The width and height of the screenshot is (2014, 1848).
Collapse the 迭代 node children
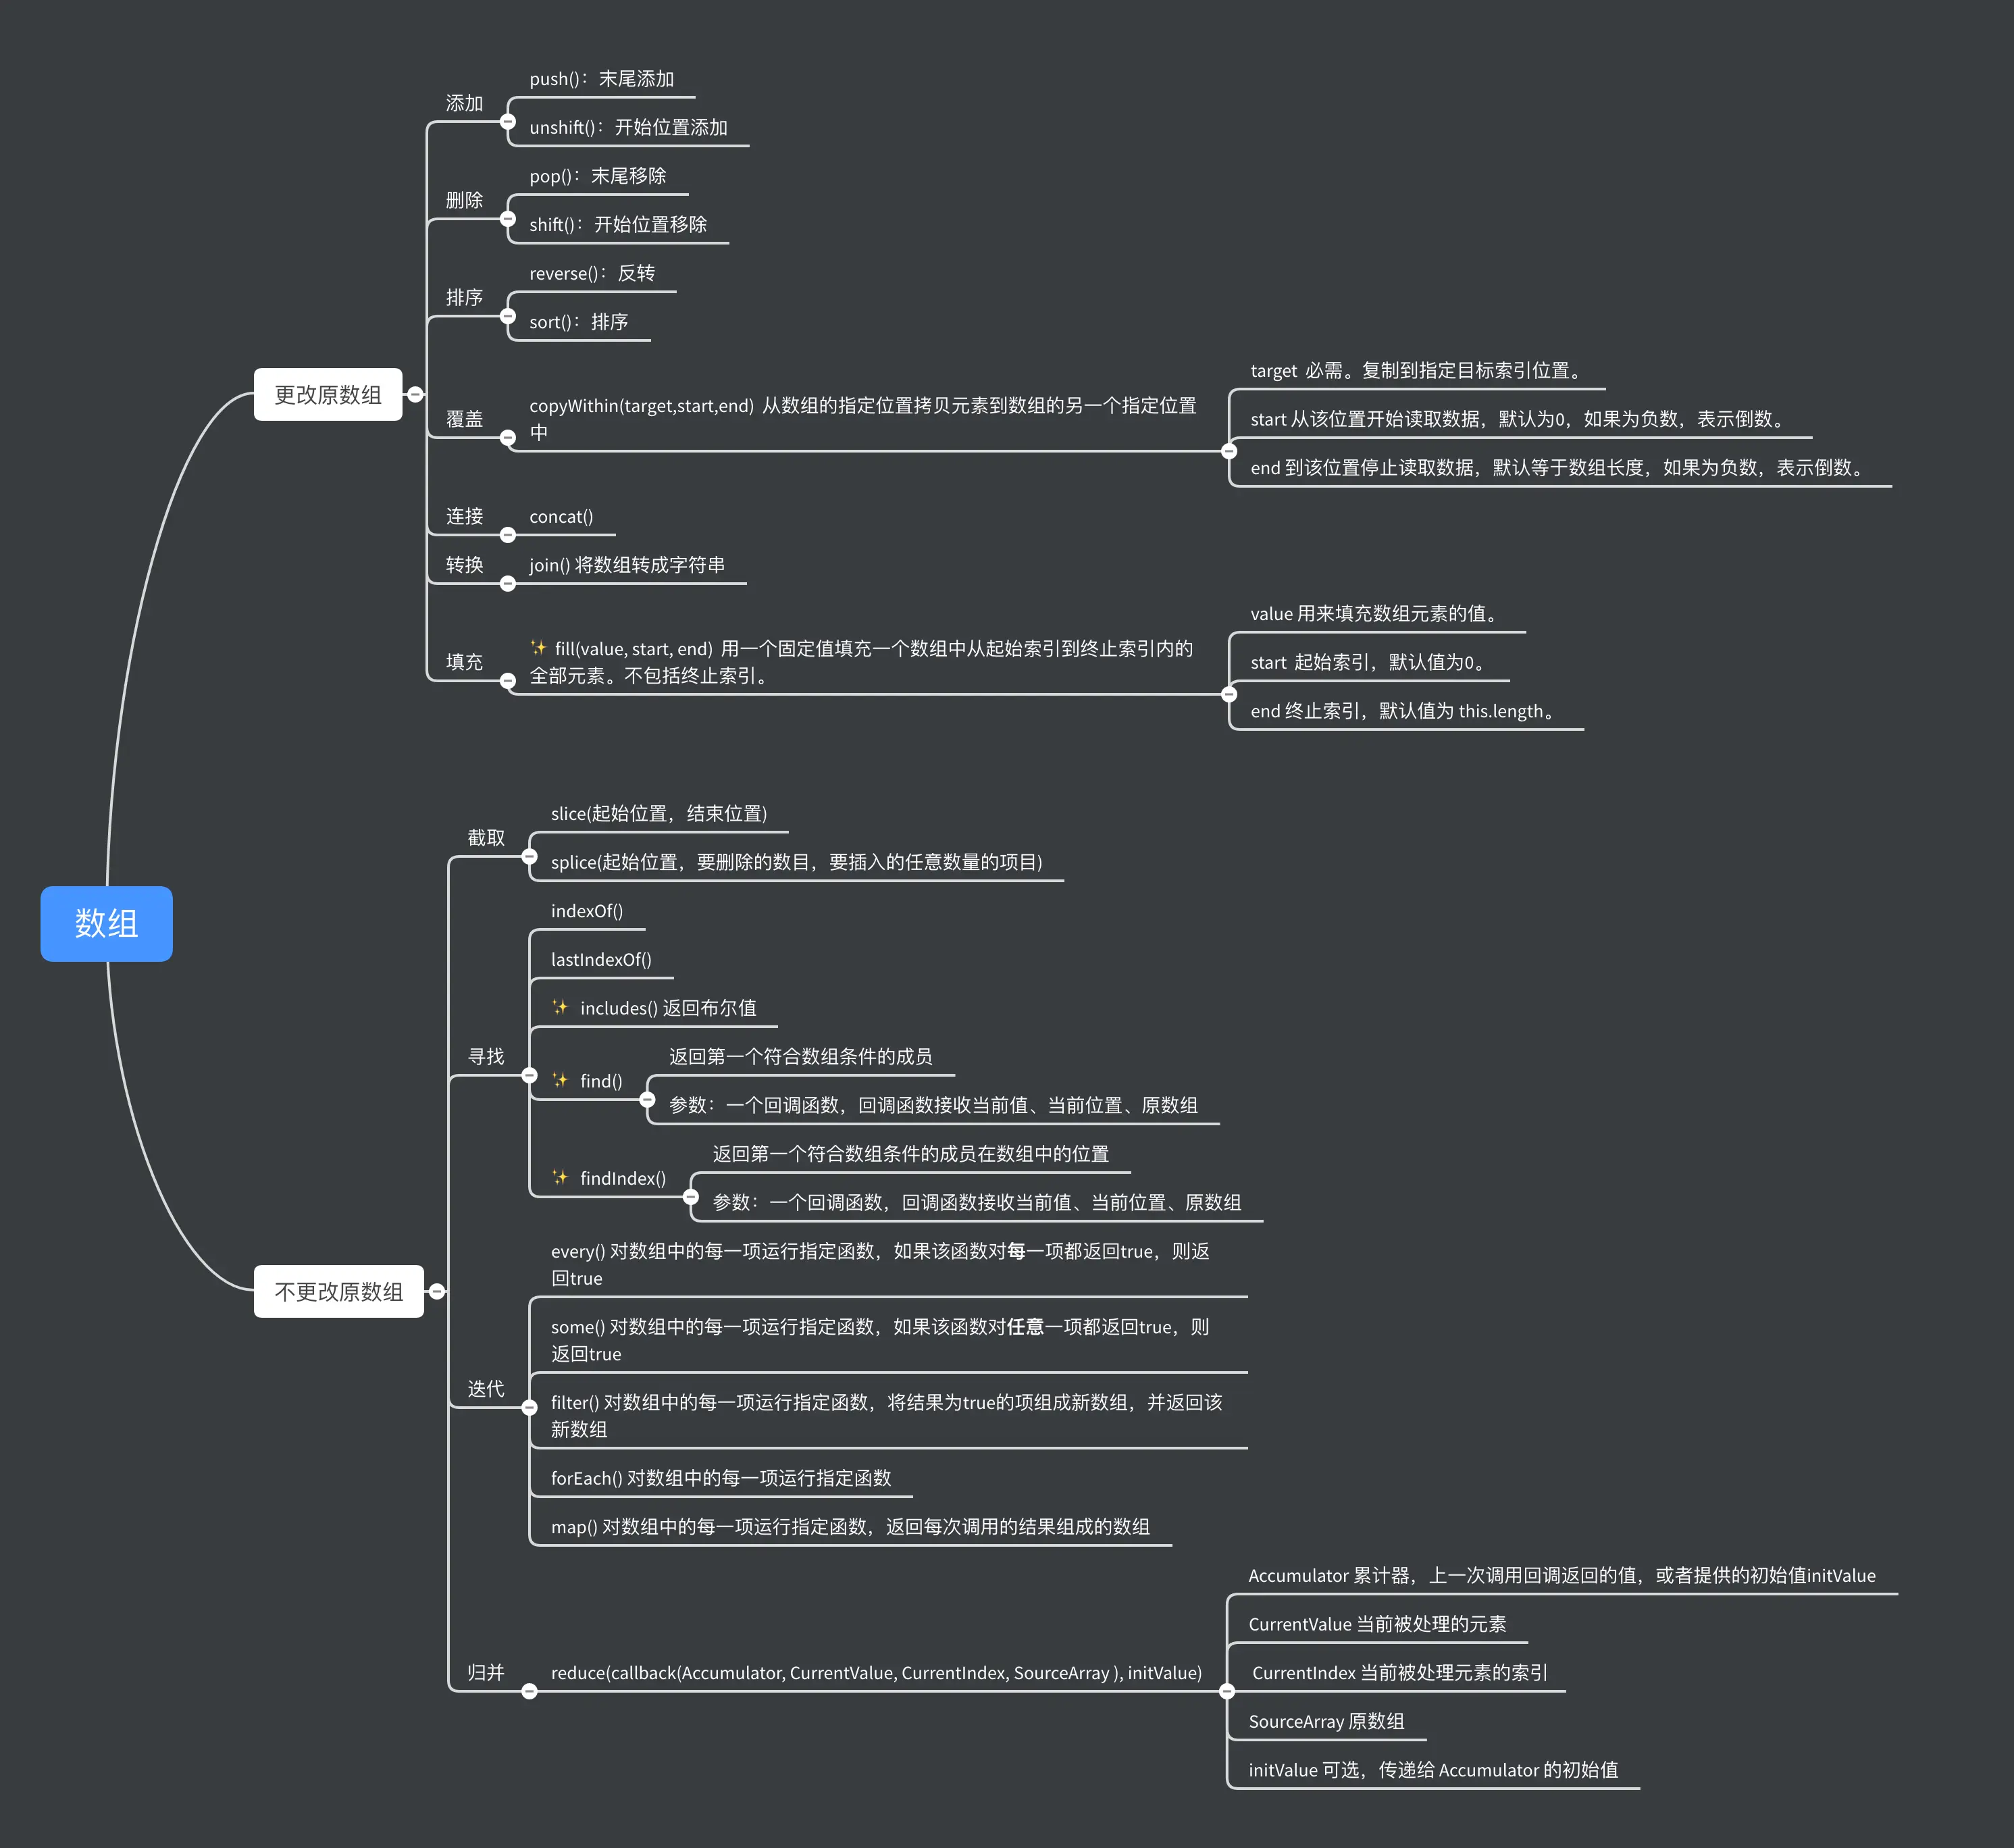pos(530,1407)
